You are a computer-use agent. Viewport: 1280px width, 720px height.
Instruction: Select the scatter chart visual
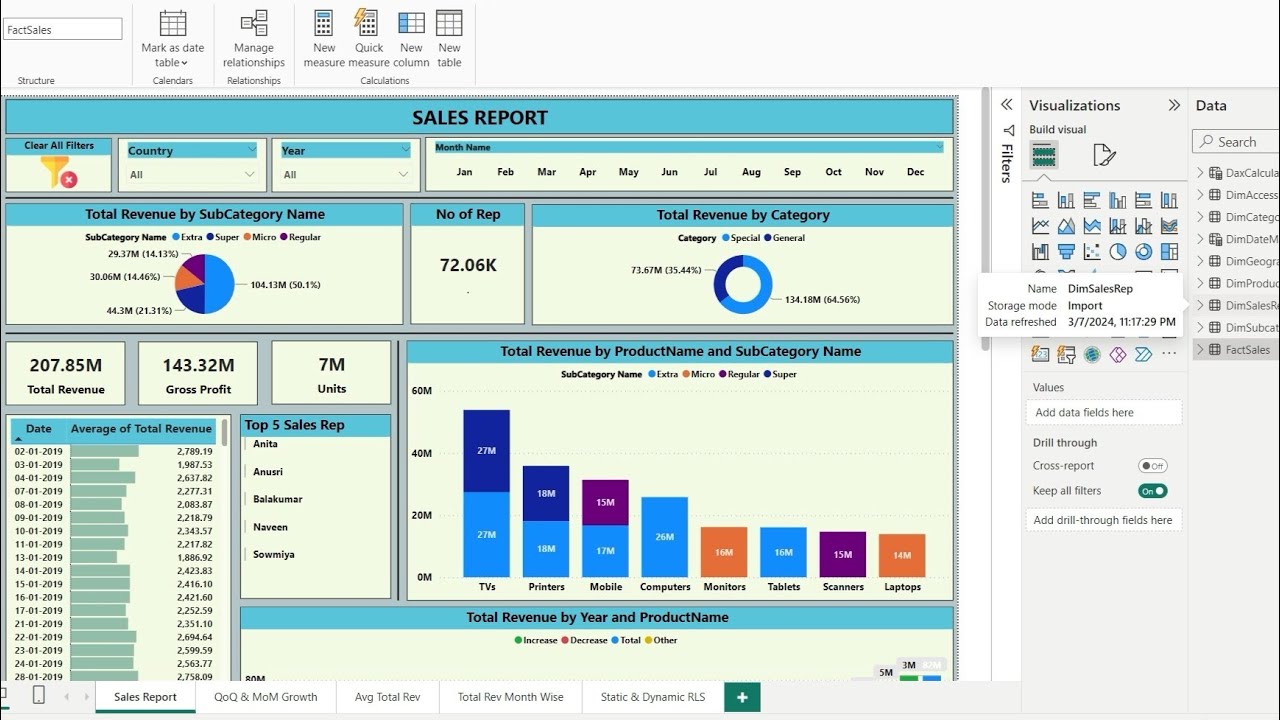tap(1092, 252)
